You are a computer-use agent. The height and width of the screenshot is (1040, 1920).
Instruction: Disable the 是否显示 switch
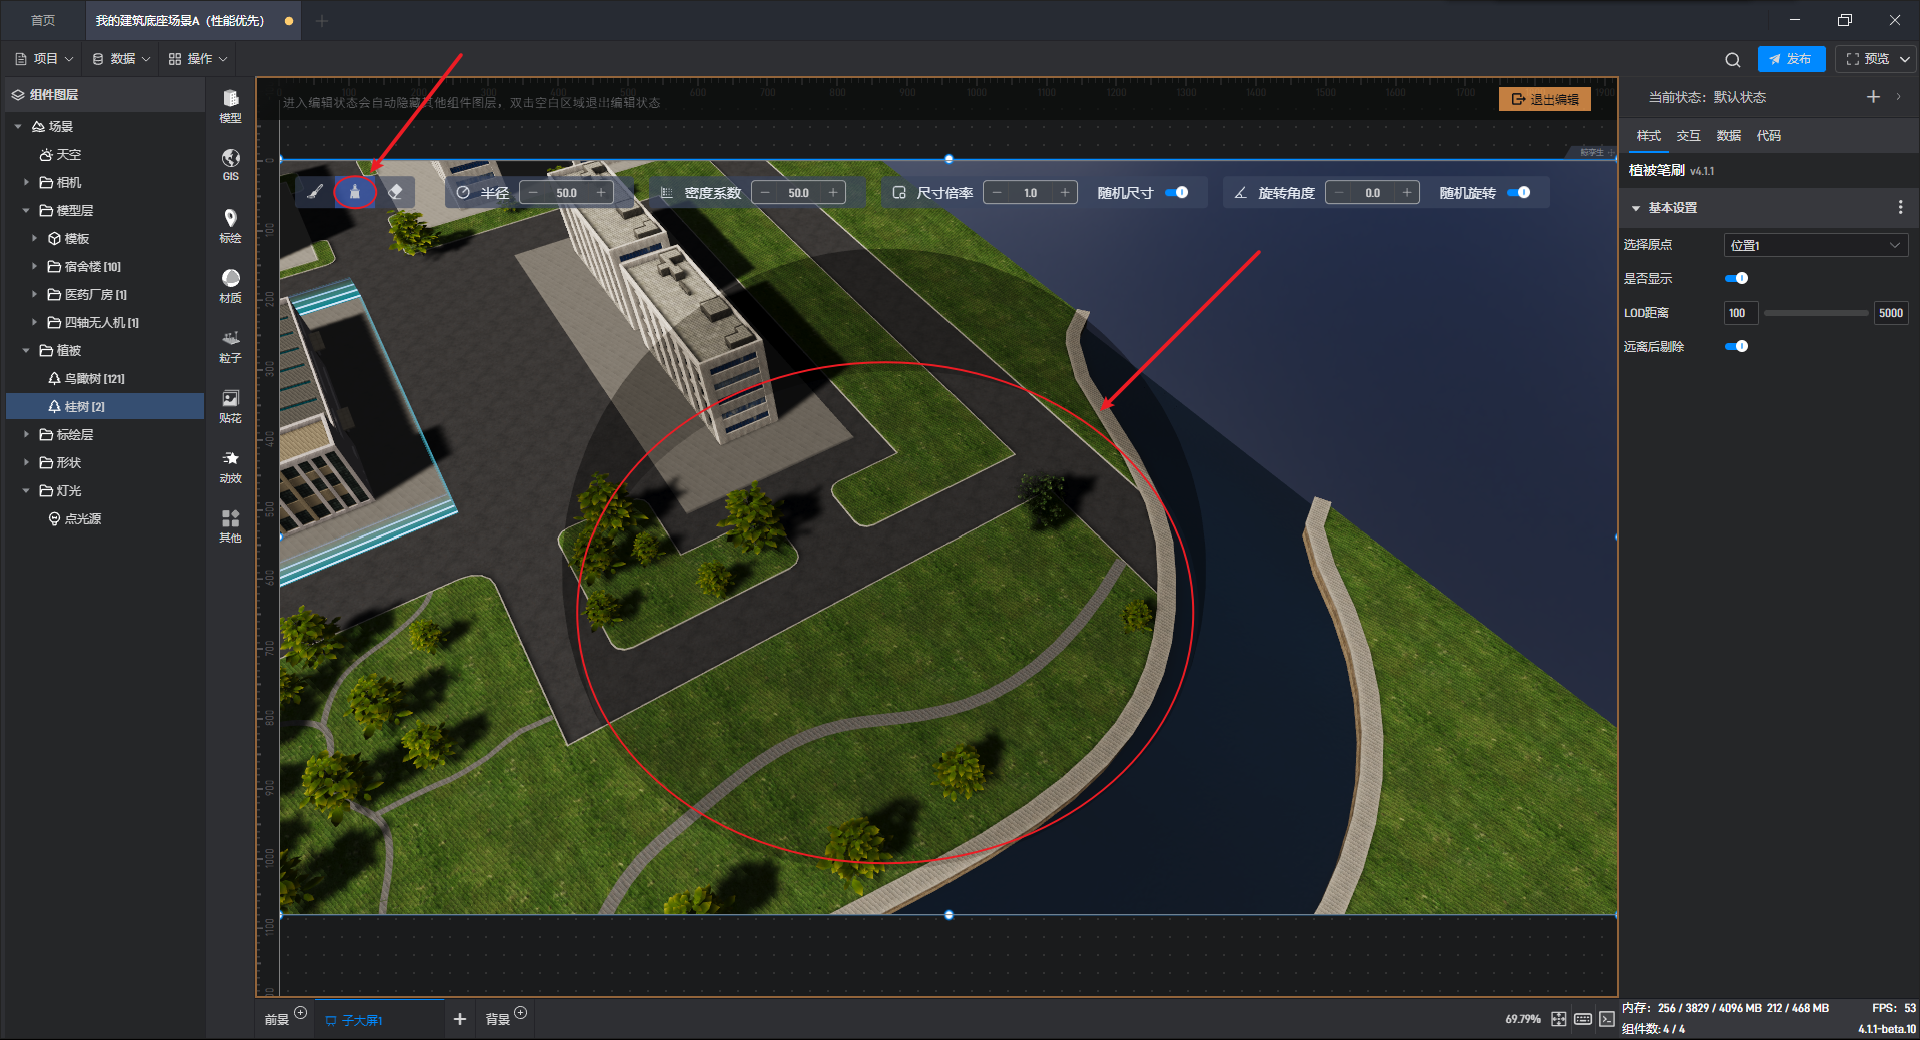[1737, 278]
